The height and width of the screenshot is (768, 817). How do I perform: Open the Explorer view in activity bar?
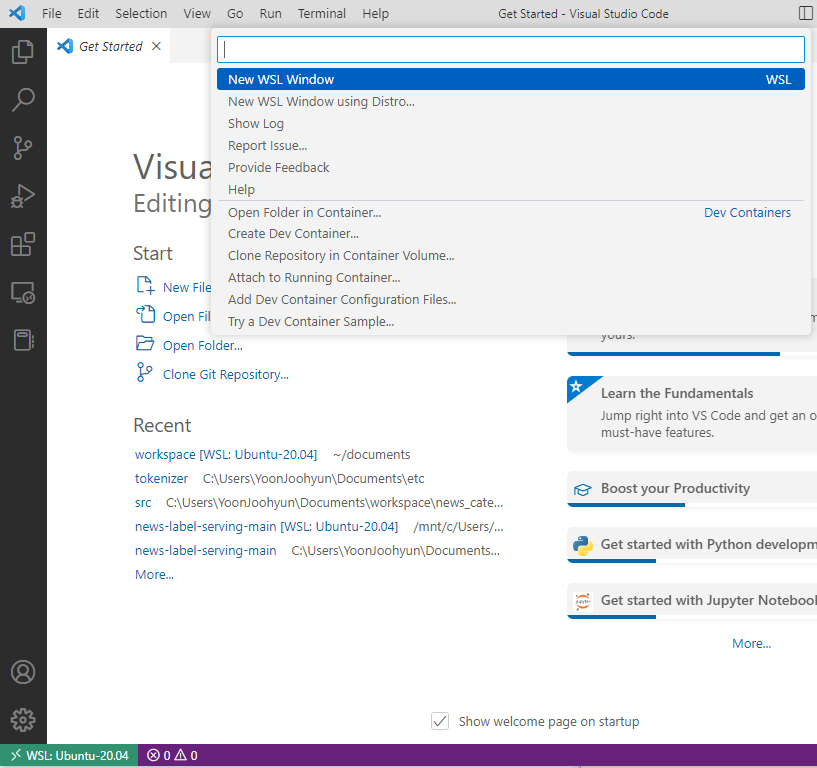click(x=23, y=52)
